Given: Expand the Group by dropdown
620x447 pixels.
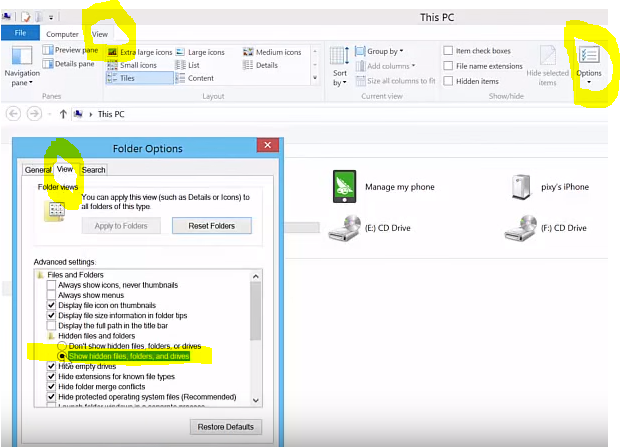Looking at the screenshot, I should click(384, 51).
